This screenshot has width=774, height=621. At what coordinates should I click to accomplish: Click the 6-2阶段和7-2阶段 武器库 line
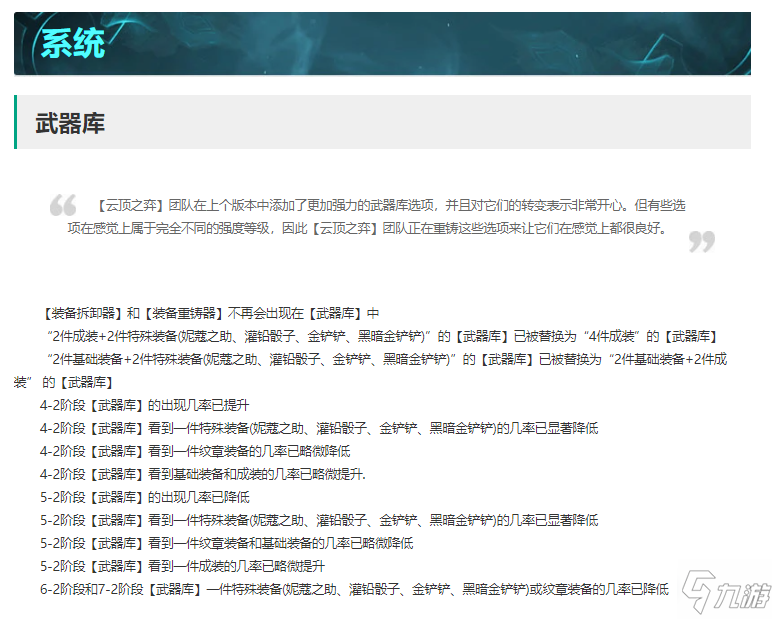click(354, 589)
